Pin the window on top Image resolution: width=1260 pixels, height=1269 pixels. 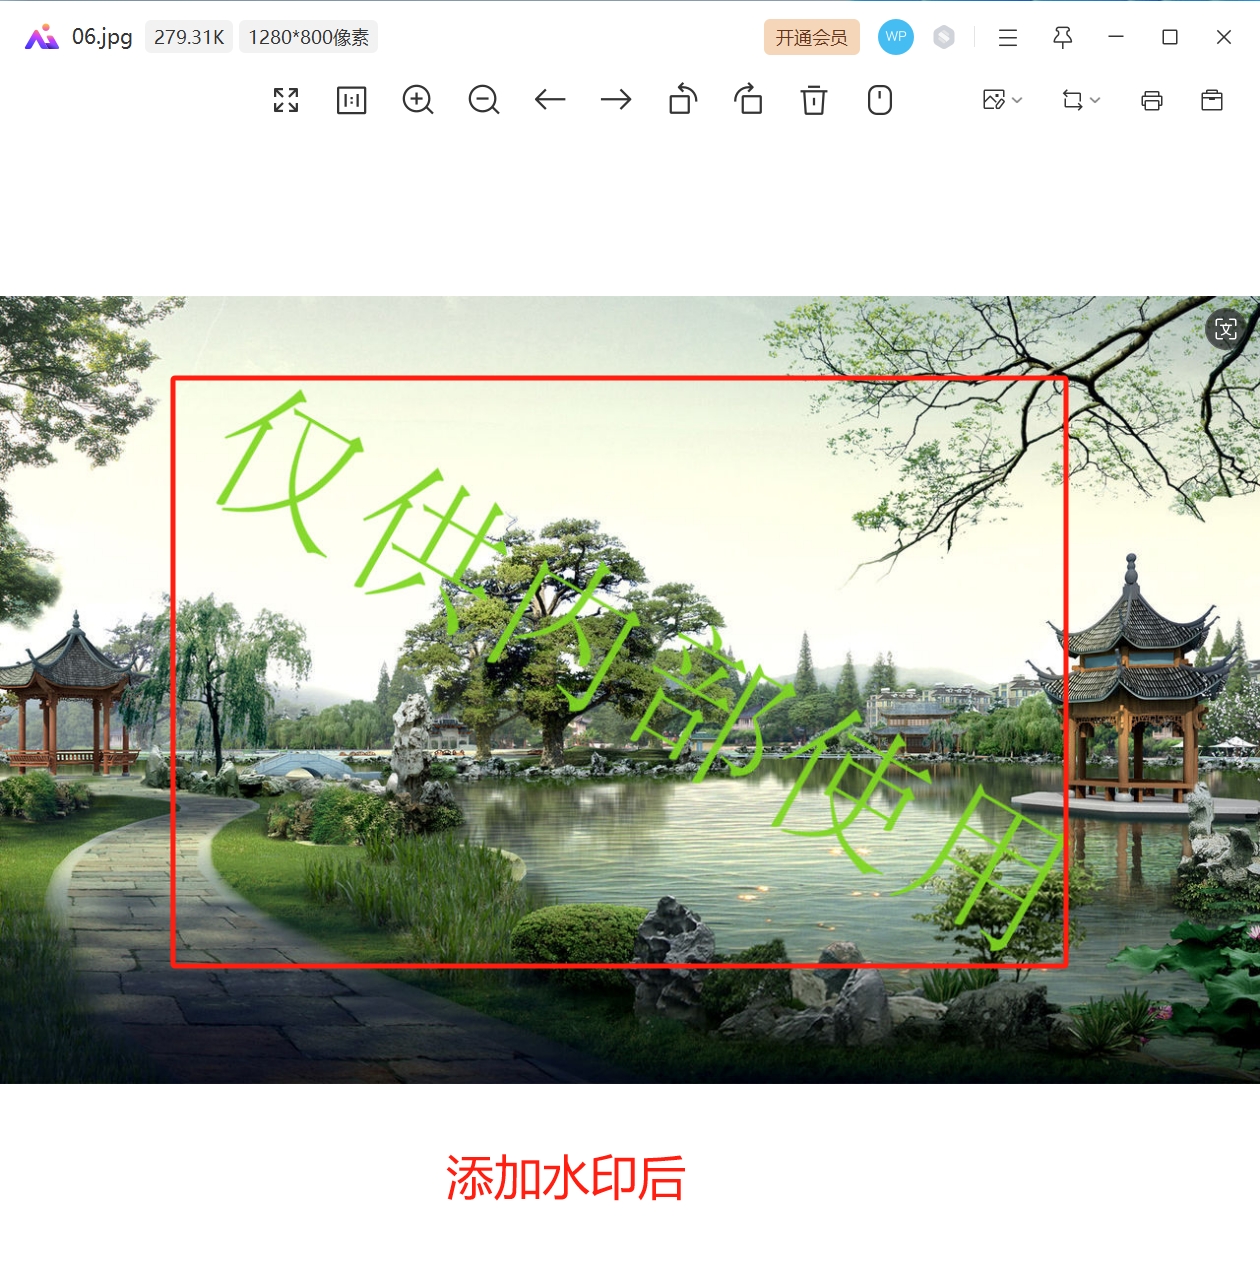pos(1063,37)
